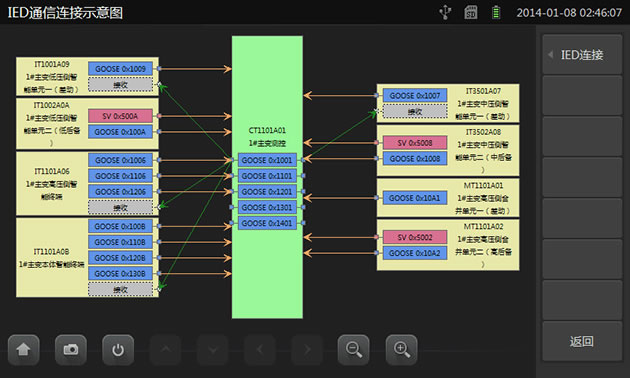Check the battery indicator icon
630x378 pixels.
pos(496,12)
